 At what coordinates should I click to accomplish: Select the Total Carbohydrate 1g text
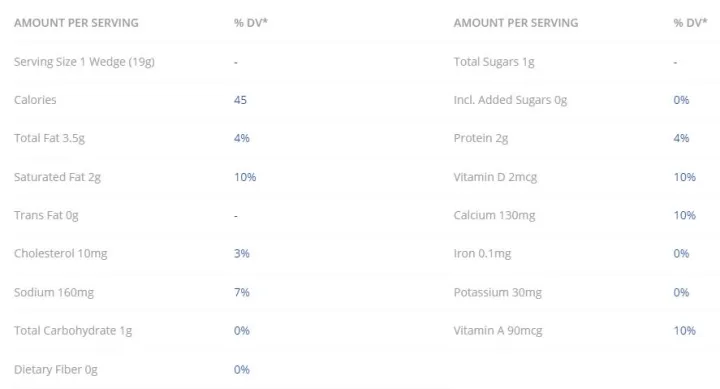point(73,331)
